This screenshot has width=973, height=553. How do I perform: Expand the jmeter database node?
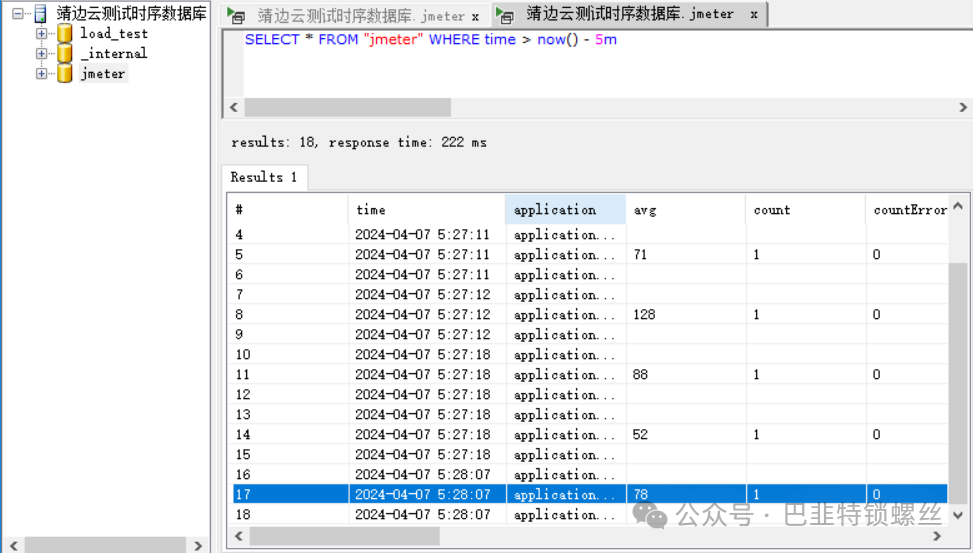(x=41, y=73)
